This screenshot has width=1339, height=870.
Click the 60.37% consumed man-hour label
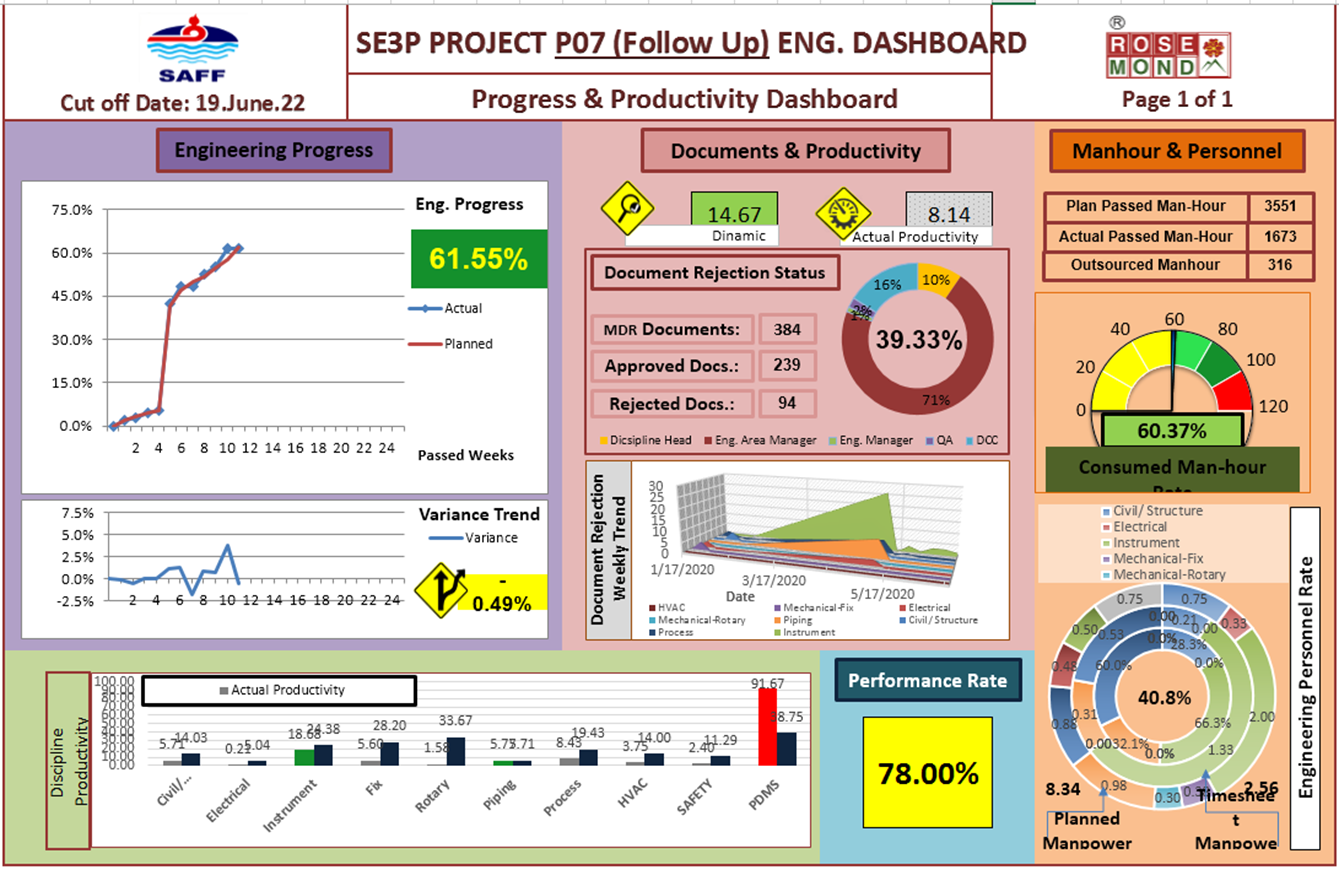tap(1171, 432)
